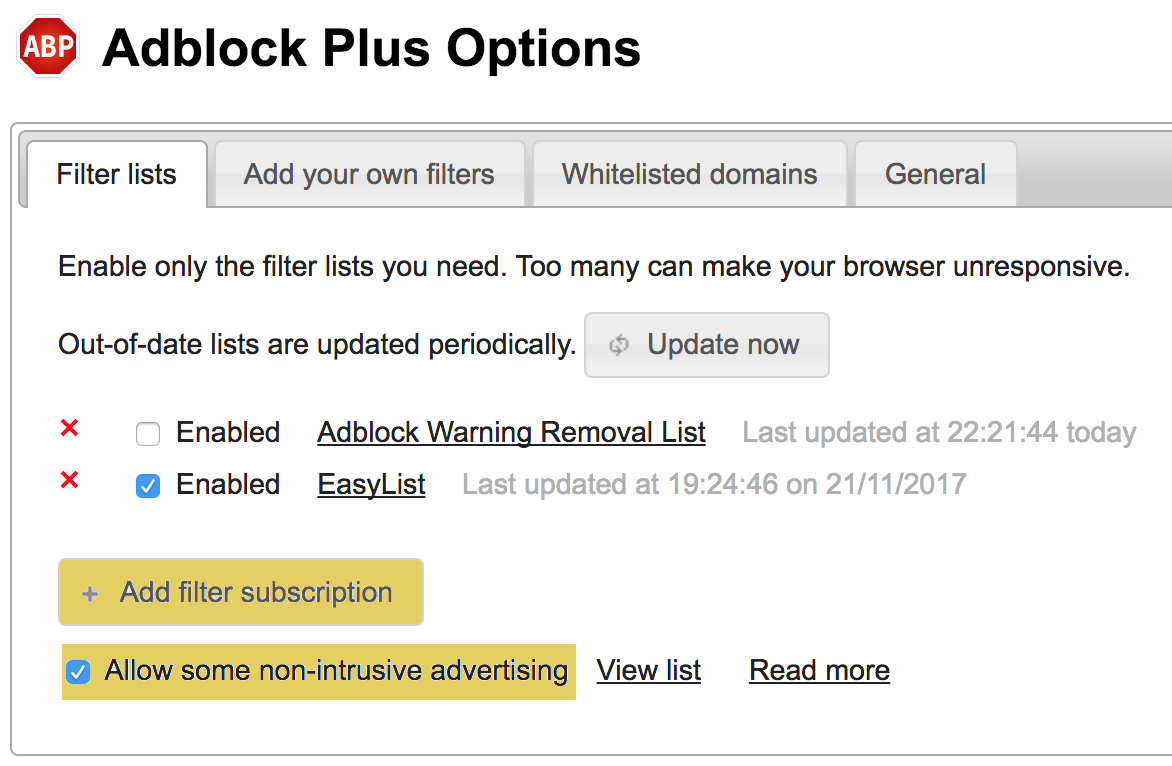Click the Adblock Plus Options heading
The image size is (1172, 766).
point(371,47)
